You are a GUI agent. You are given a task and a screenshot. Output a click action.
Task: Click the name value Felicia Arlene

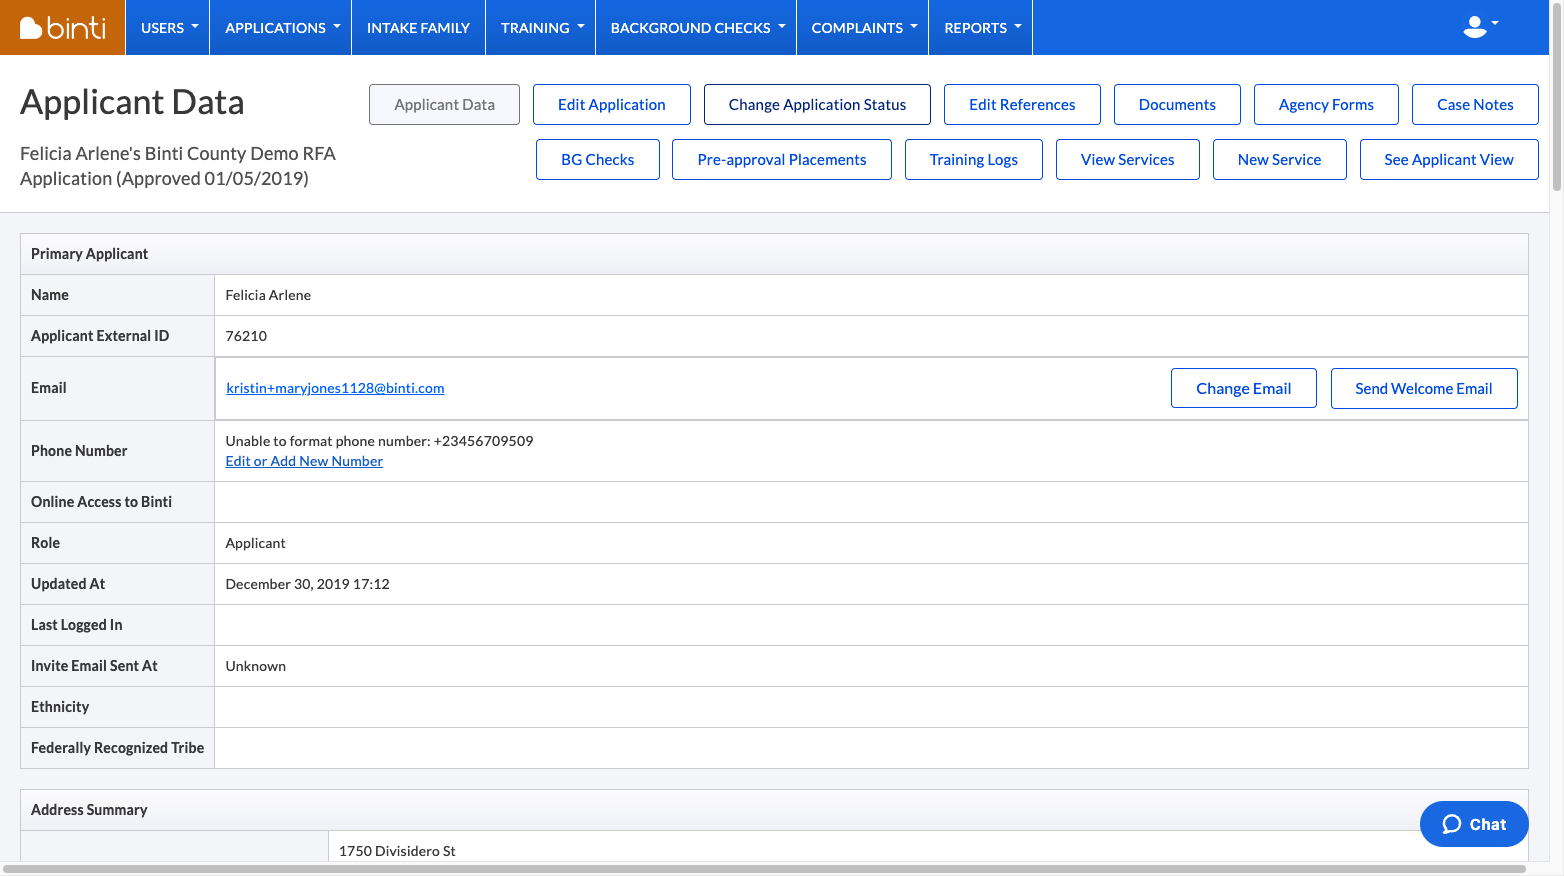[x=268, y=295]
